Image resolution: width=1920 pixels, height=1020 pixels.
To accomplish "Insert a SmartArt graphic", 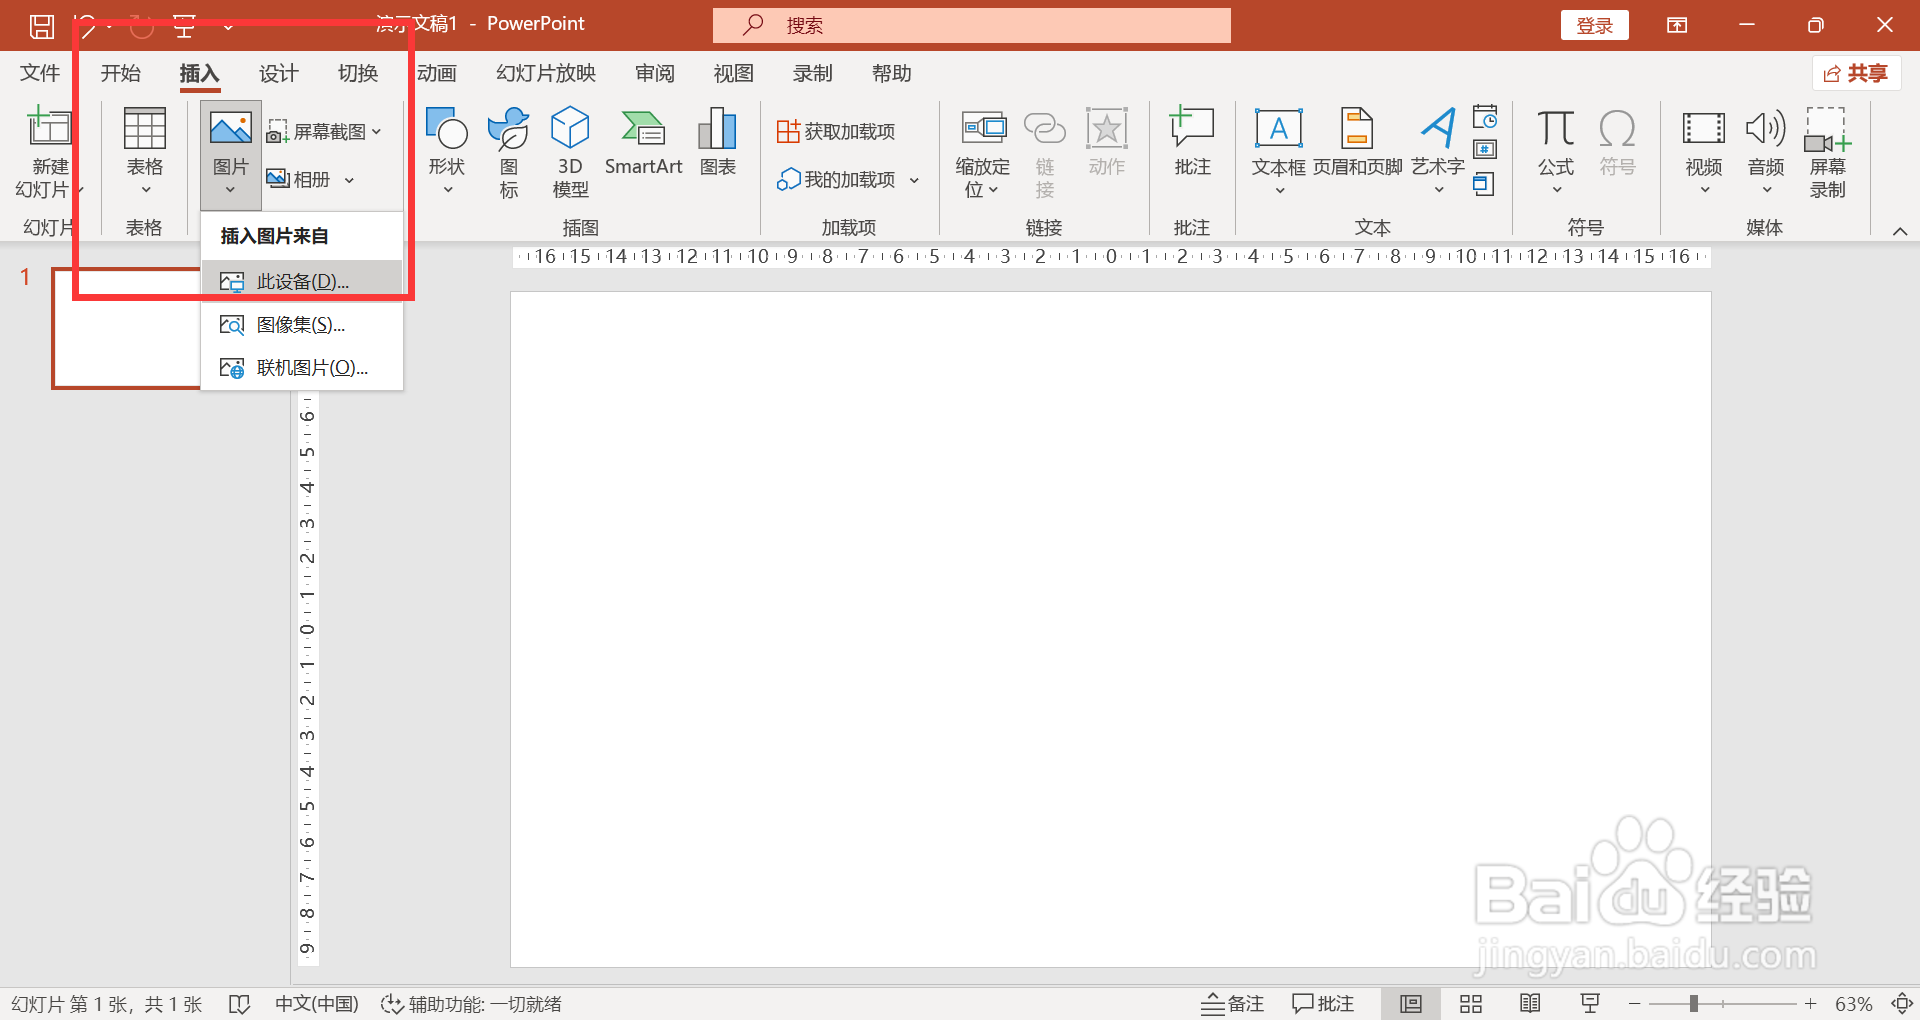I will (643, 142).
